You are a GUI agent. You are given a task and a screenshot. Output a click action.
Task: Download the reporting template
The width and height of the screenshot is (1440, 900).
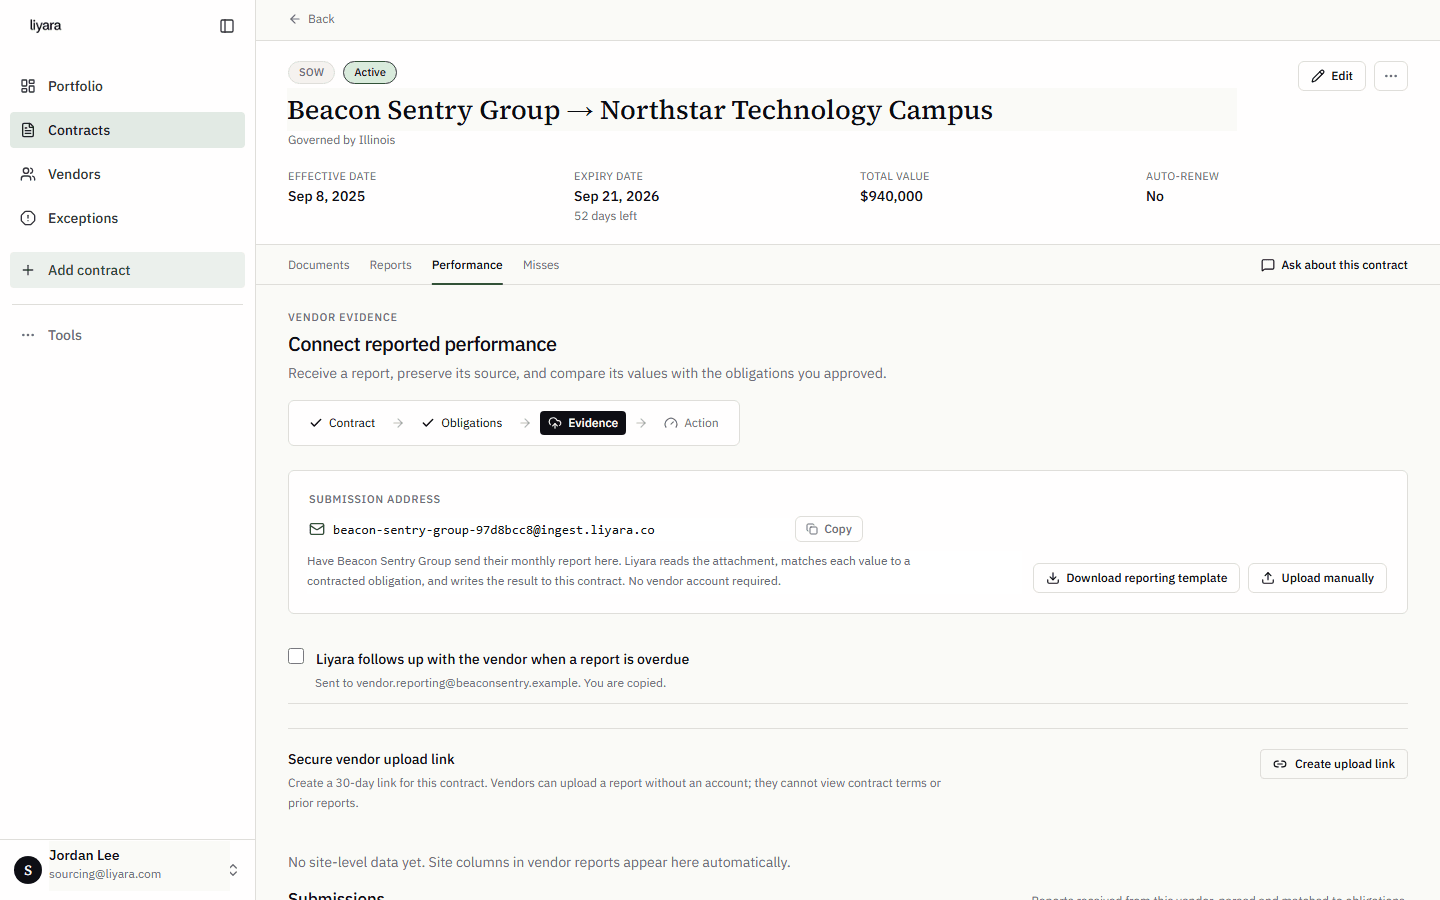click(x=1136, y=578)
